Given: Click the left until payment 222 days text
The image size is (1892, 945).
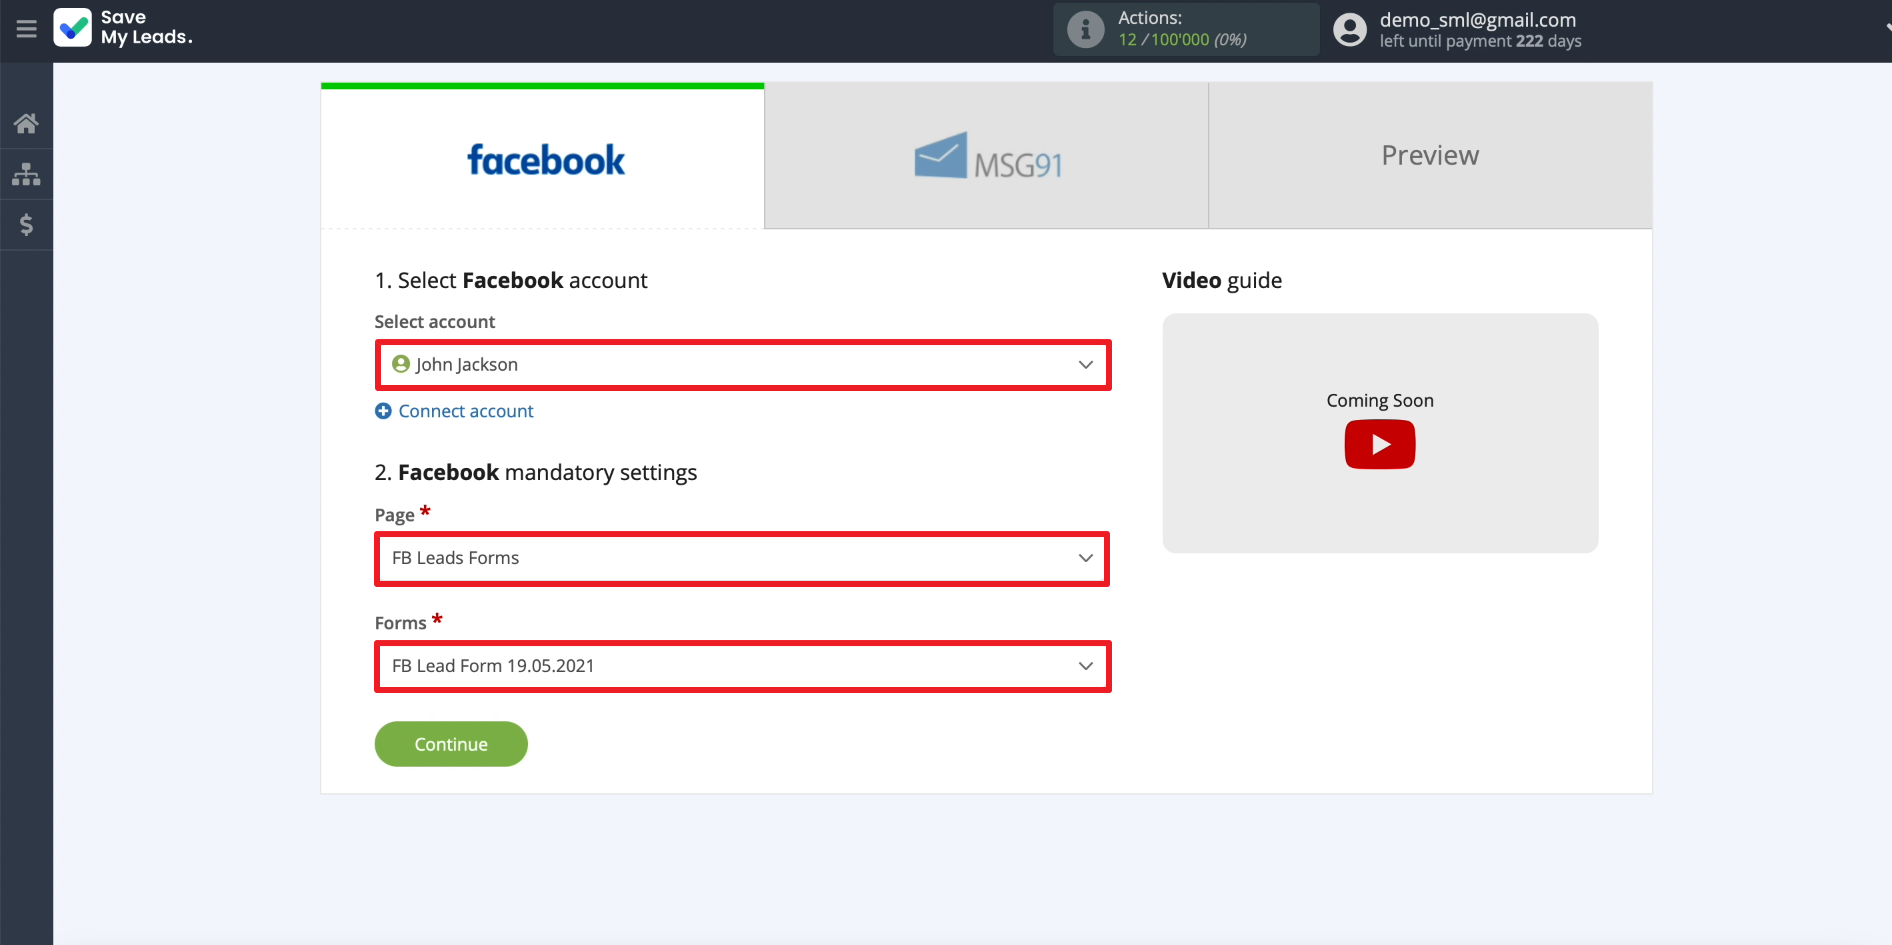Looking at the screenshot, I should pos(1480,41).
